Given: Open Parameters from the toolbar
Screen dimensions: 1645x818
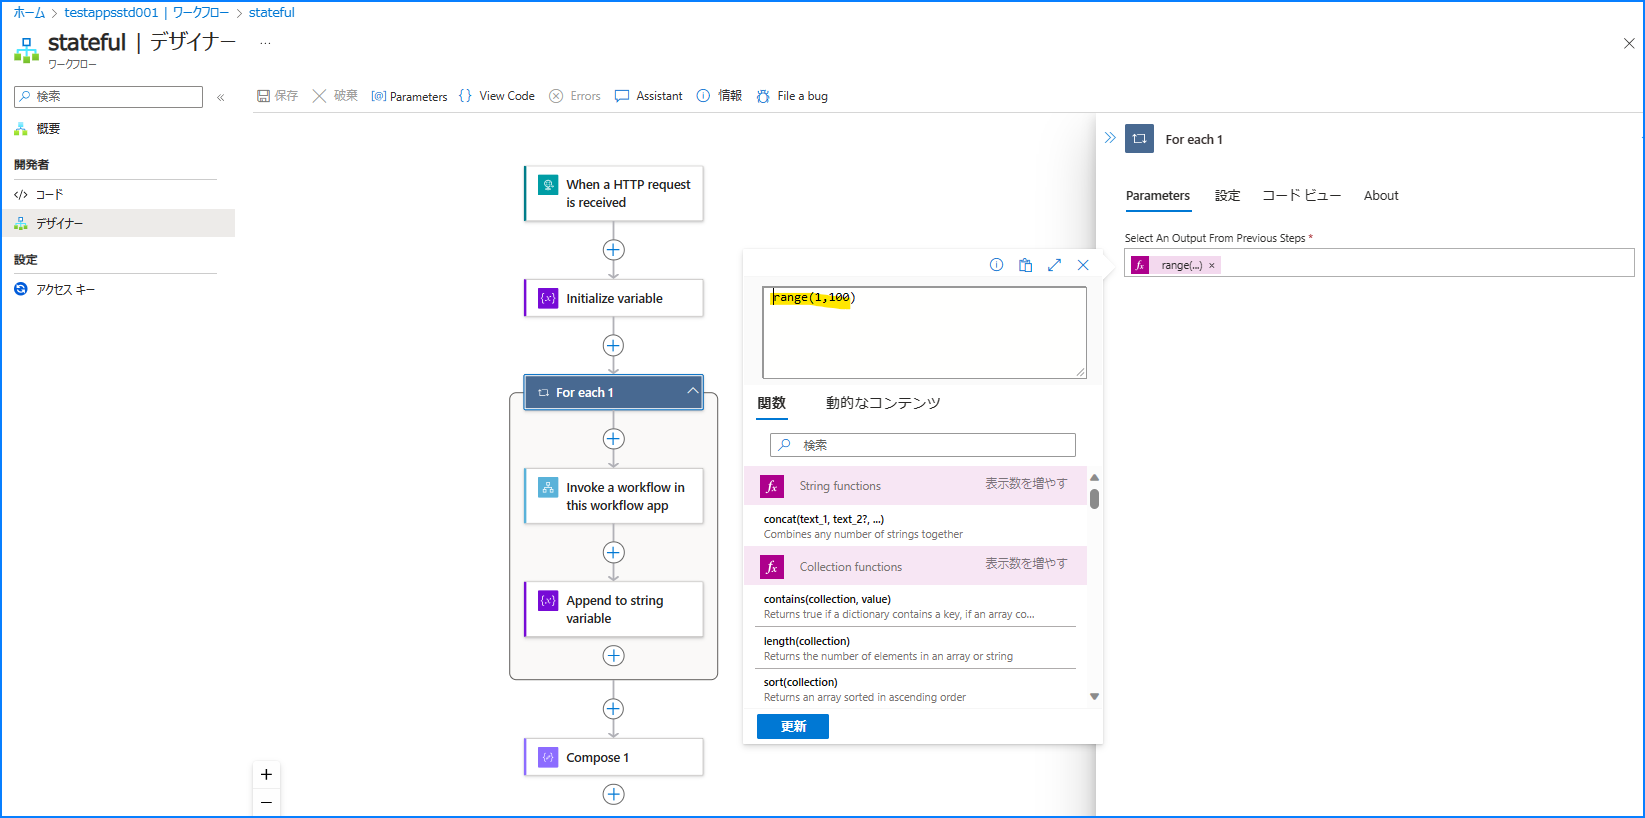Looking at the screenshot, I should point(409,96).
